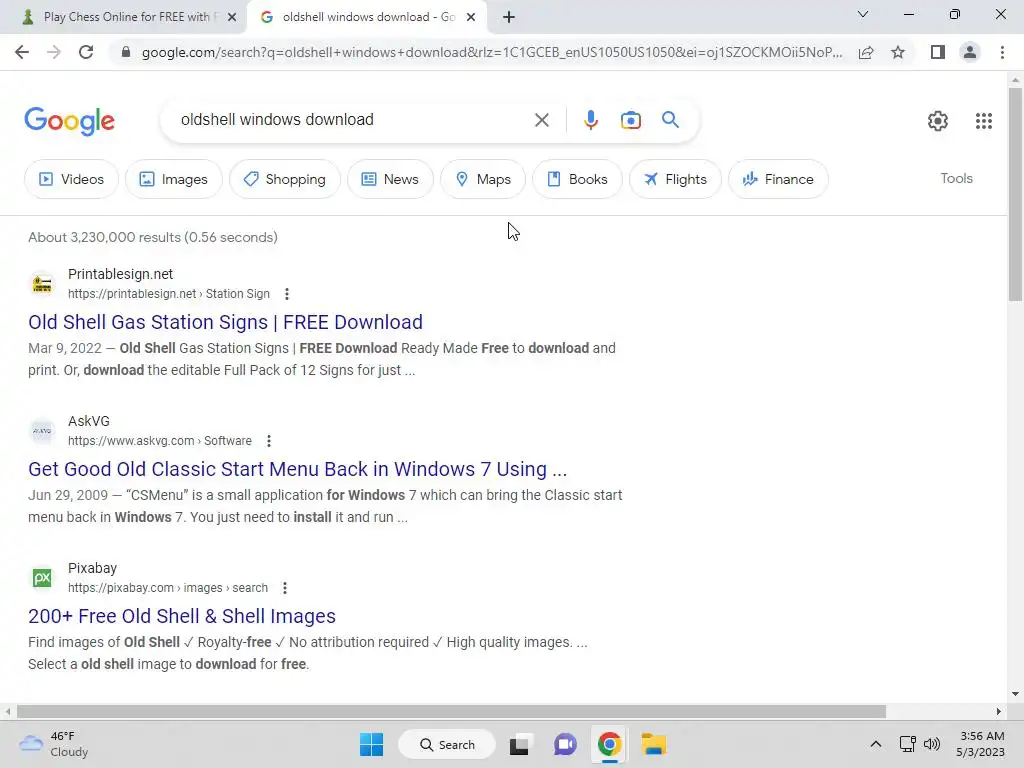Go to Google homepage logo

coord(69,121)
